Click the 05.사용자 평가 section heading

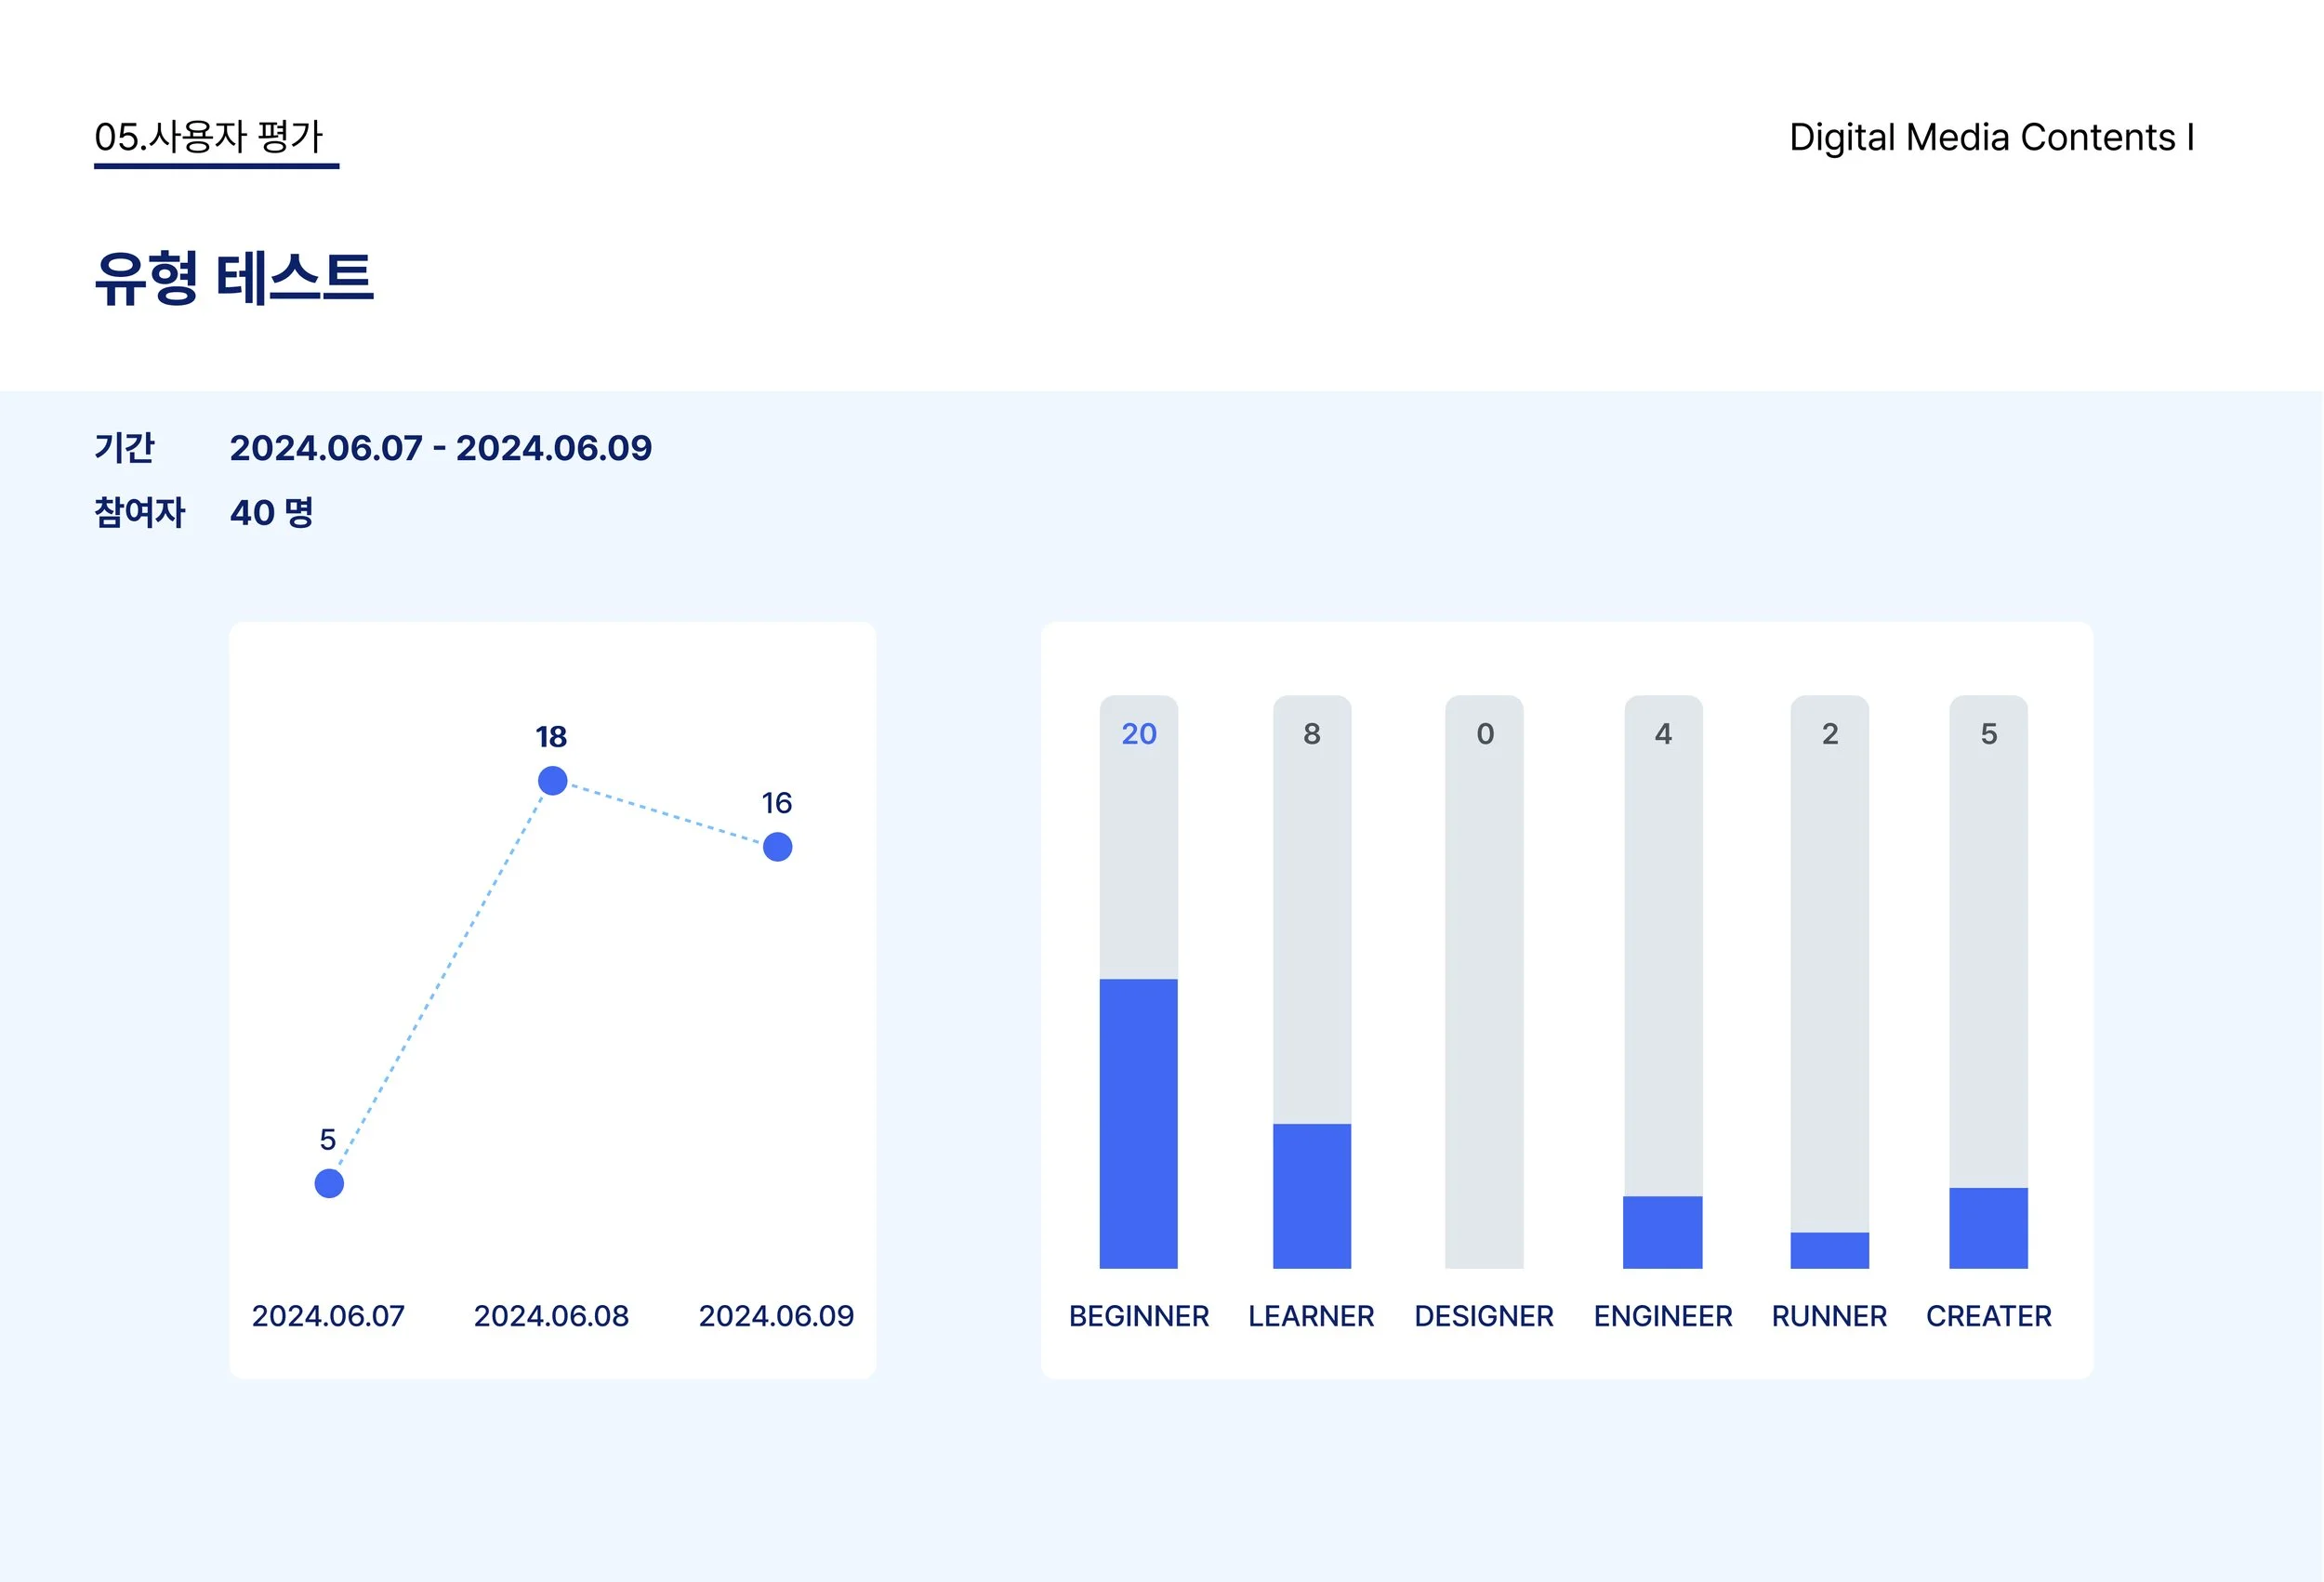coord(209,137)
